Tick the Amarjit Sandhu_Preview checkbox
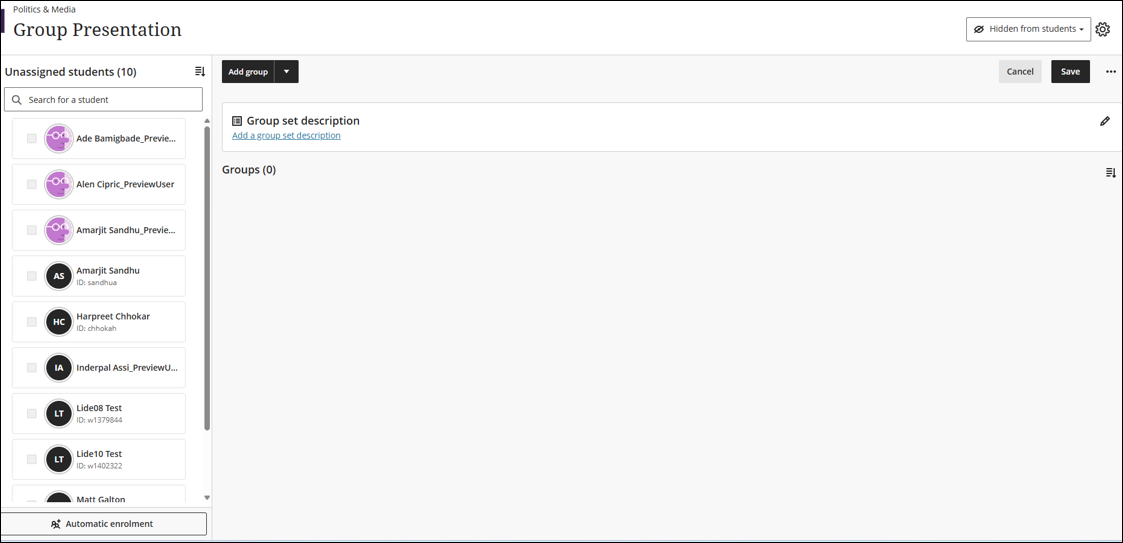The height and width of the screenshot is (543, 1123). [32, 230]
